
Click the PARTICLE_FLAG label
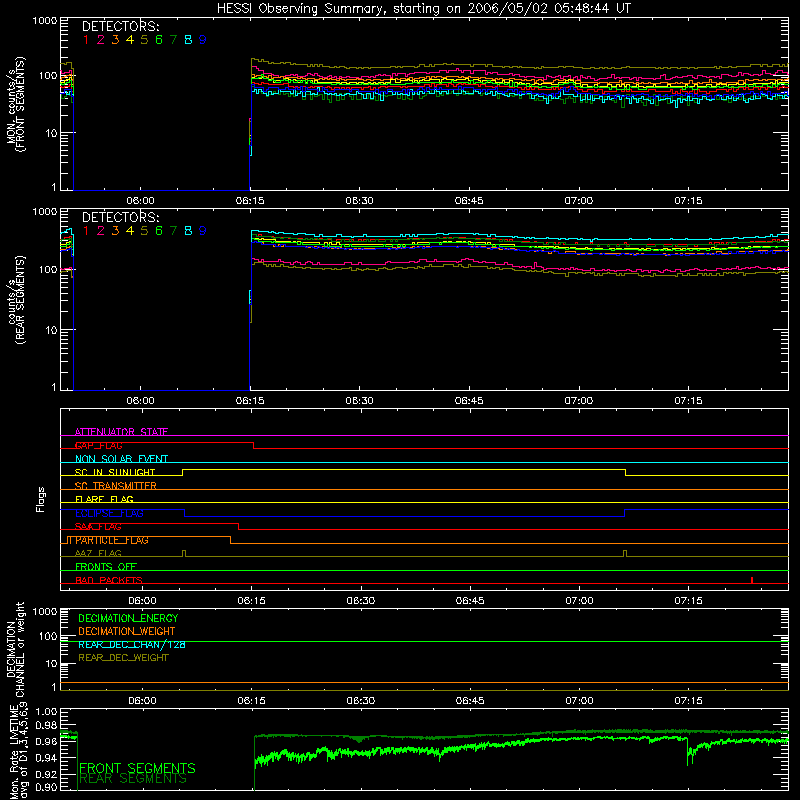[x=112, y=540]
